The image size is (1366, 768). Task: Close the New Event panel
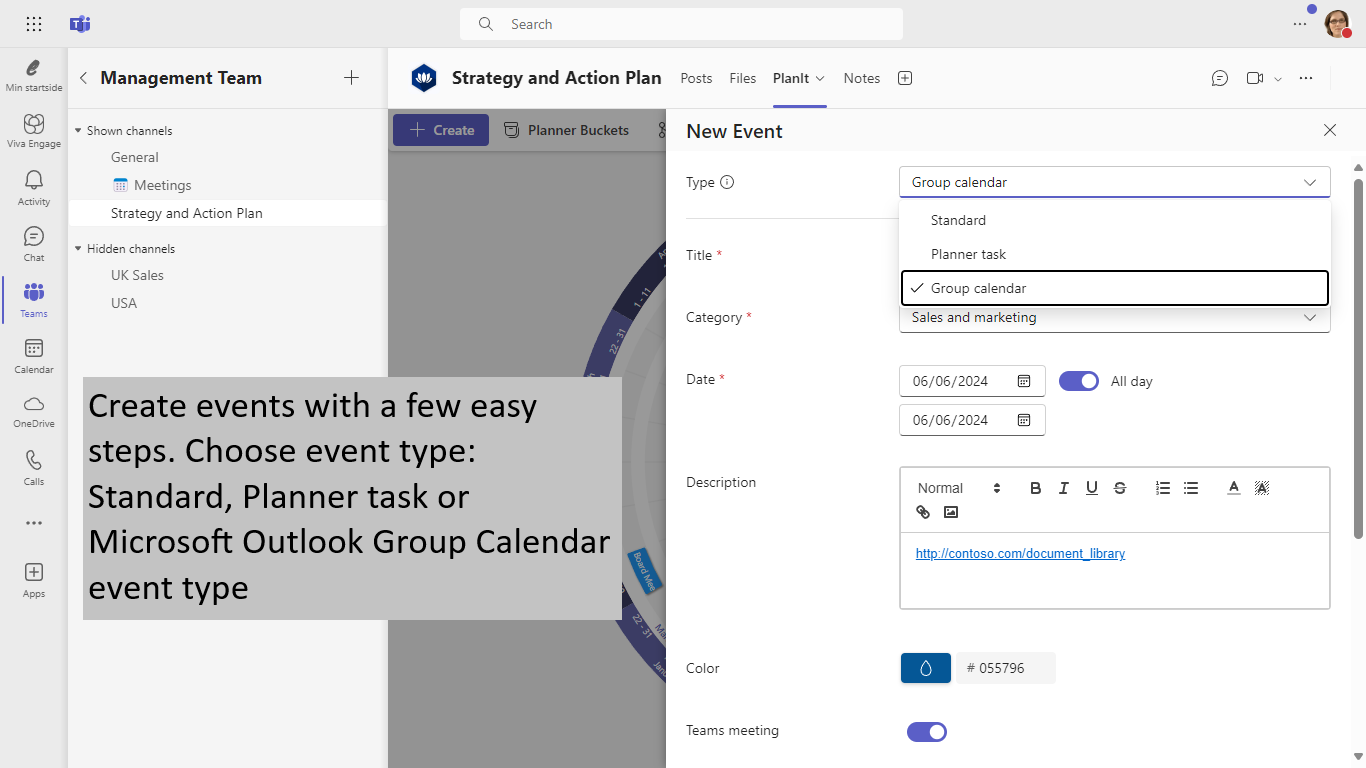point(1330,130)
